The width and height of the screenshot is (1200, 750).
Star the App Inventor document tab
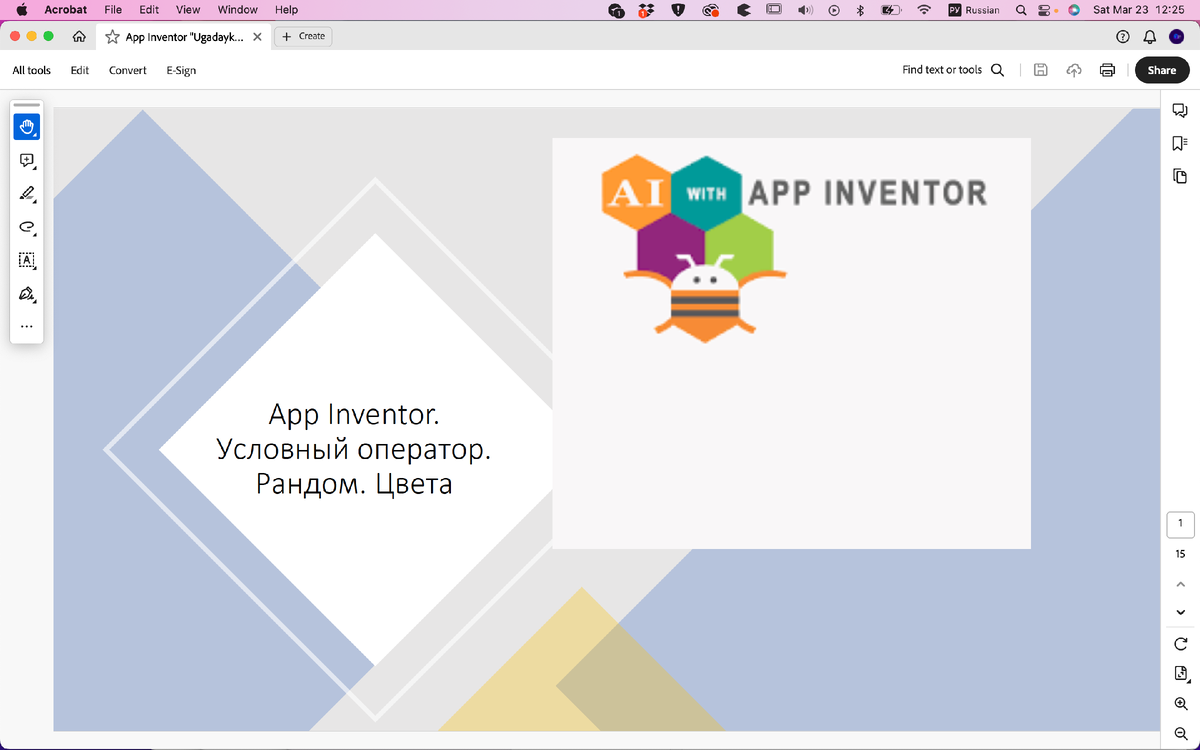pos(113,36)
